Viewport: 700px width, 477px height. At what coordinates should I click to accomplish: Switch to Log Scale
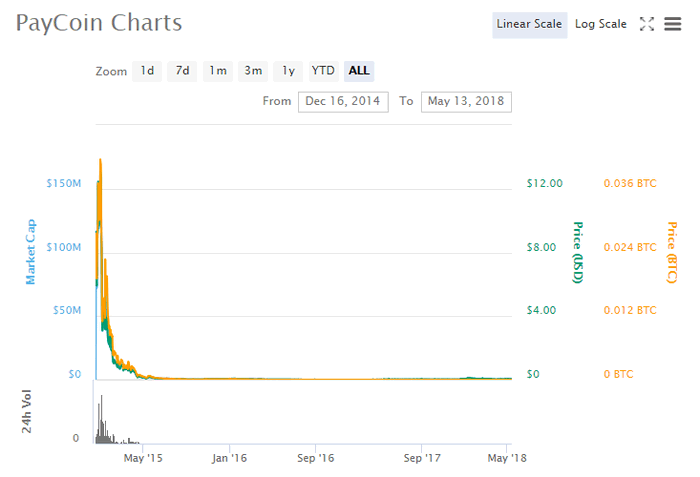600,24
